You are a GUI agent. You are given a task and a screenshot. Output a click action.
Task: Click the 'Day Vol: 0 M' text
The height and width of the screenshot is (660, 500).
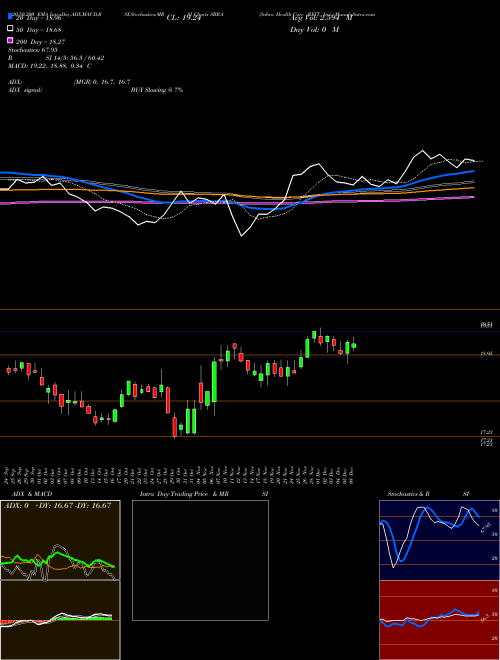(x=314, y=30)
